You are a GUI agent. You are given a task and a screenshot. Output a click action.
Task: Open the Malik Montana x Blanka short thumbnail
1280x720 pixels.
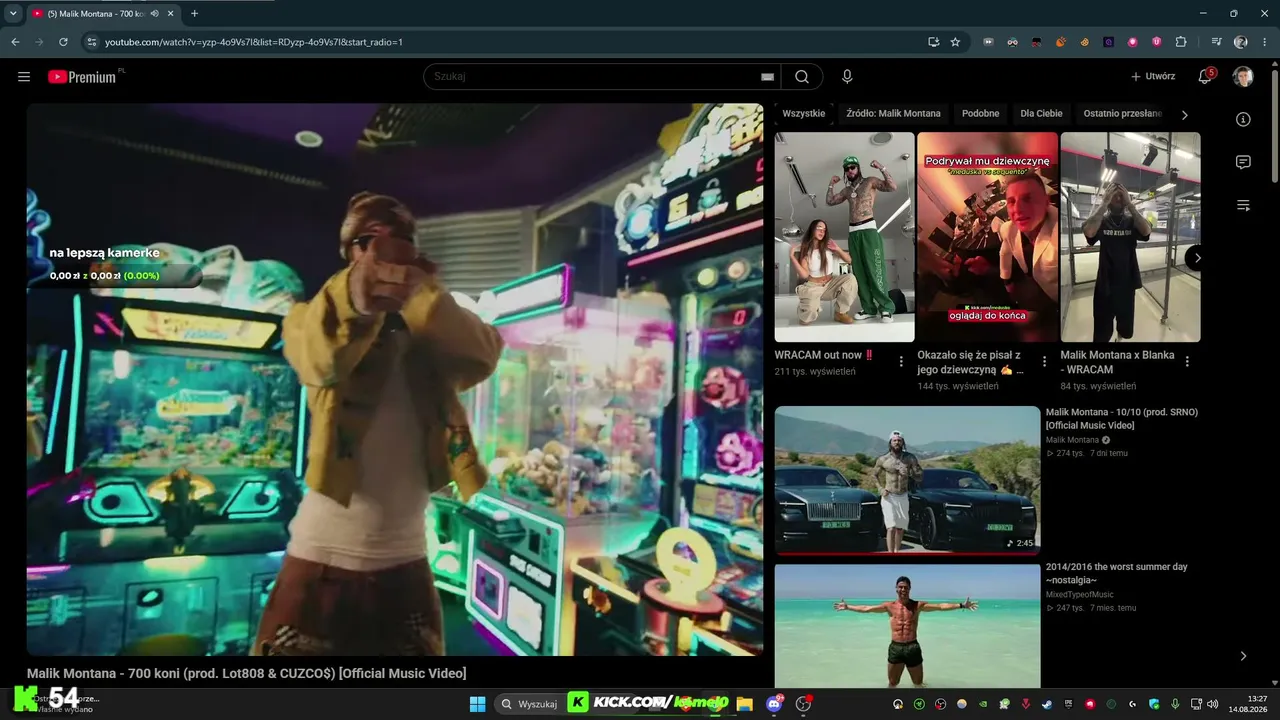pos(1130,237)
